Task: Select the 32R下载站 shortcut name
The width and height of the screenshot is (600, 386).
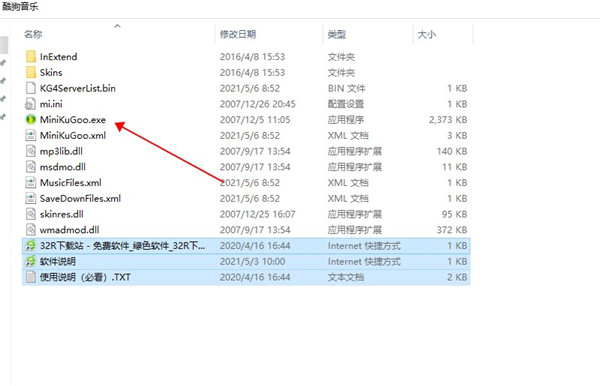Action: [x=122, y=246]
